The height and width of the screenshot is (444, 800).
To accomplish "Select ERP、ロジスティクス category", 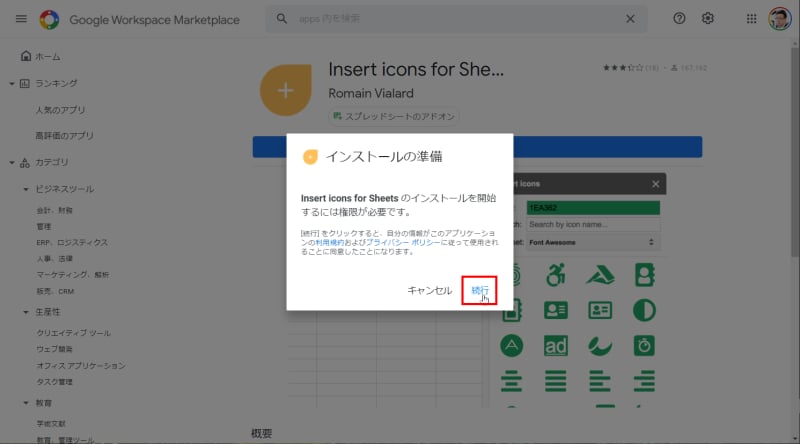I will pos(72,242).
